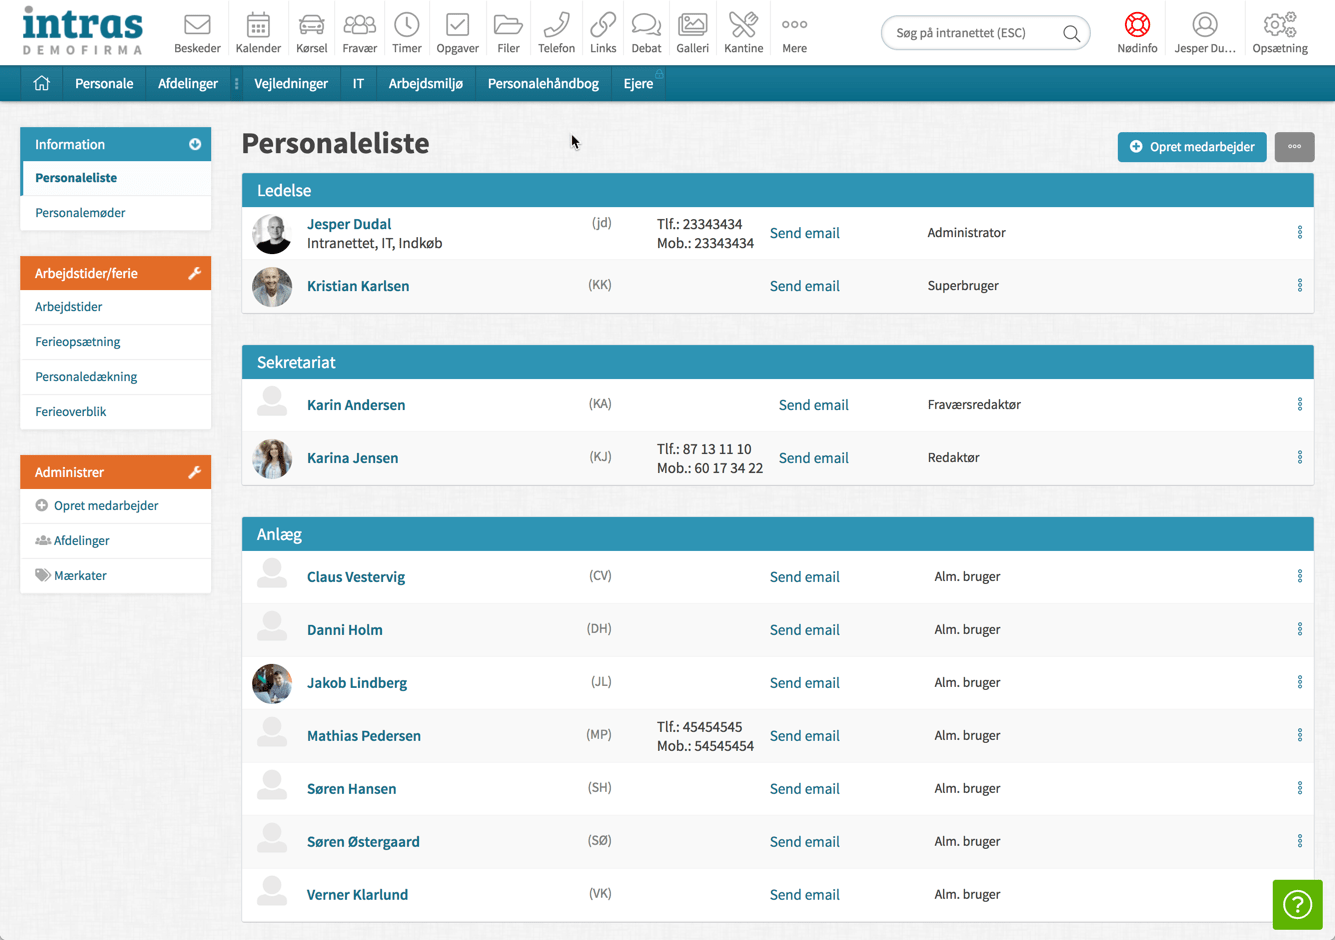Select the Personalehåndbog tab in navigation bar
The height and width of the screenshot is (940, 1335).
click(543, 84)
